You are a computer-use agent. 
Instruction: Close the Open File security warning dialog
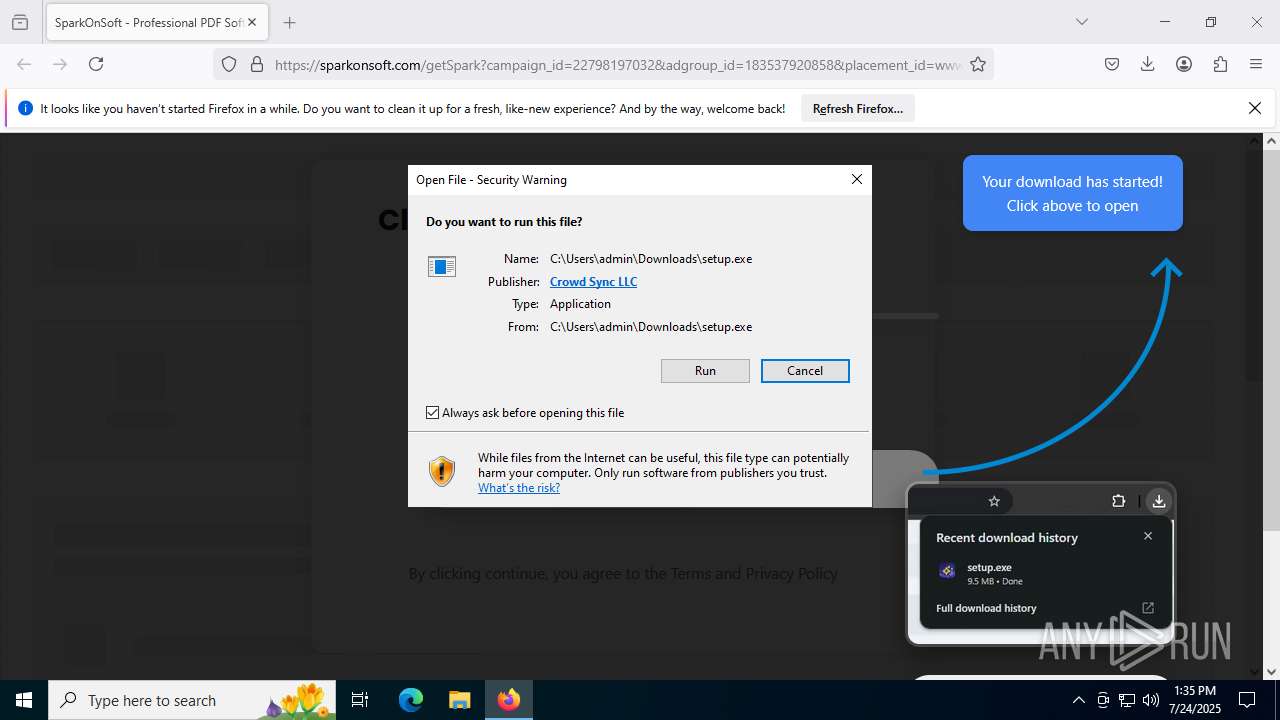(856, 179)
